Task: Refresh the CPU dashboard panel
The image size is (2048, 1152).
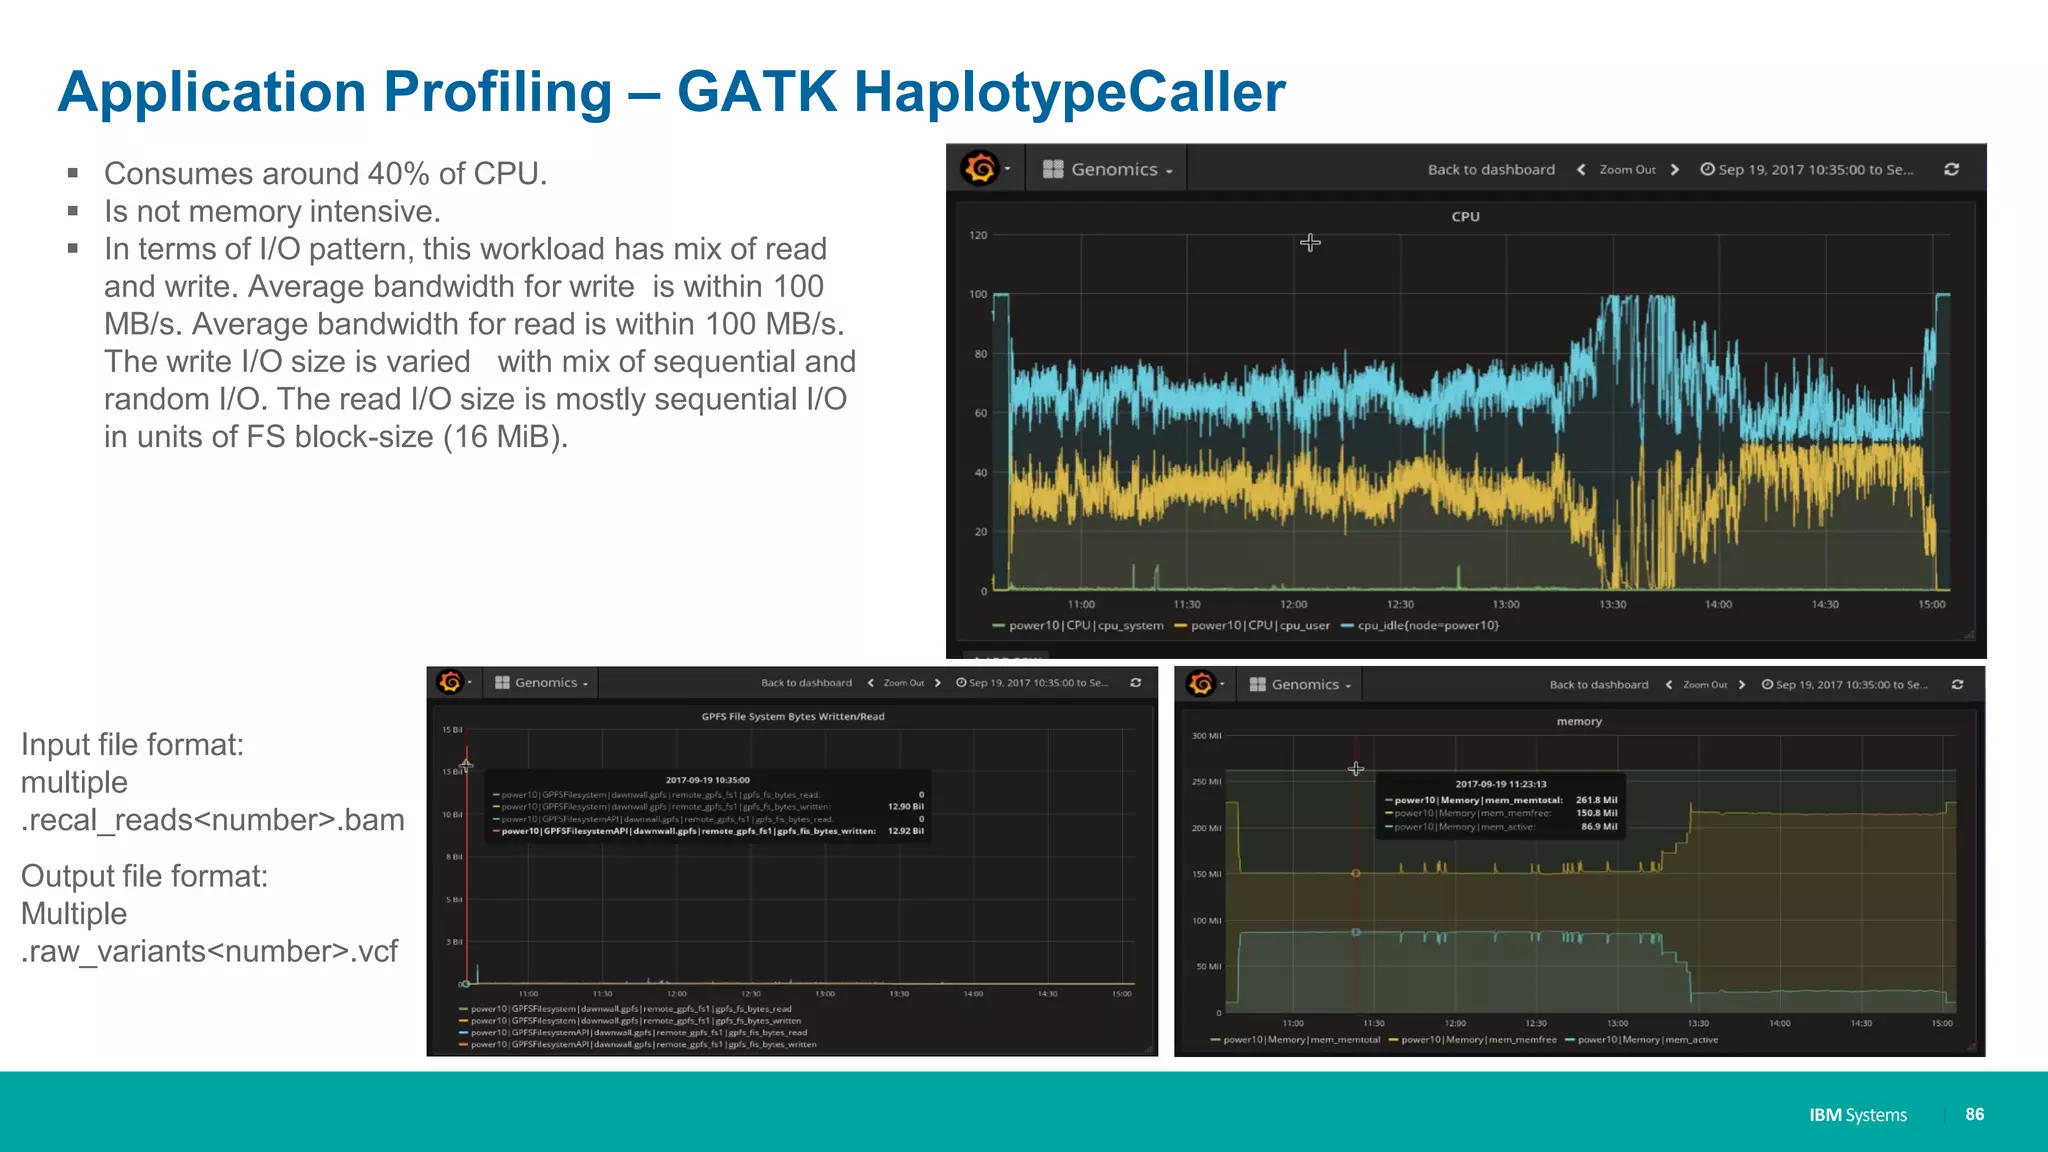Action: pyautogui.click(x=1951, y=170)
